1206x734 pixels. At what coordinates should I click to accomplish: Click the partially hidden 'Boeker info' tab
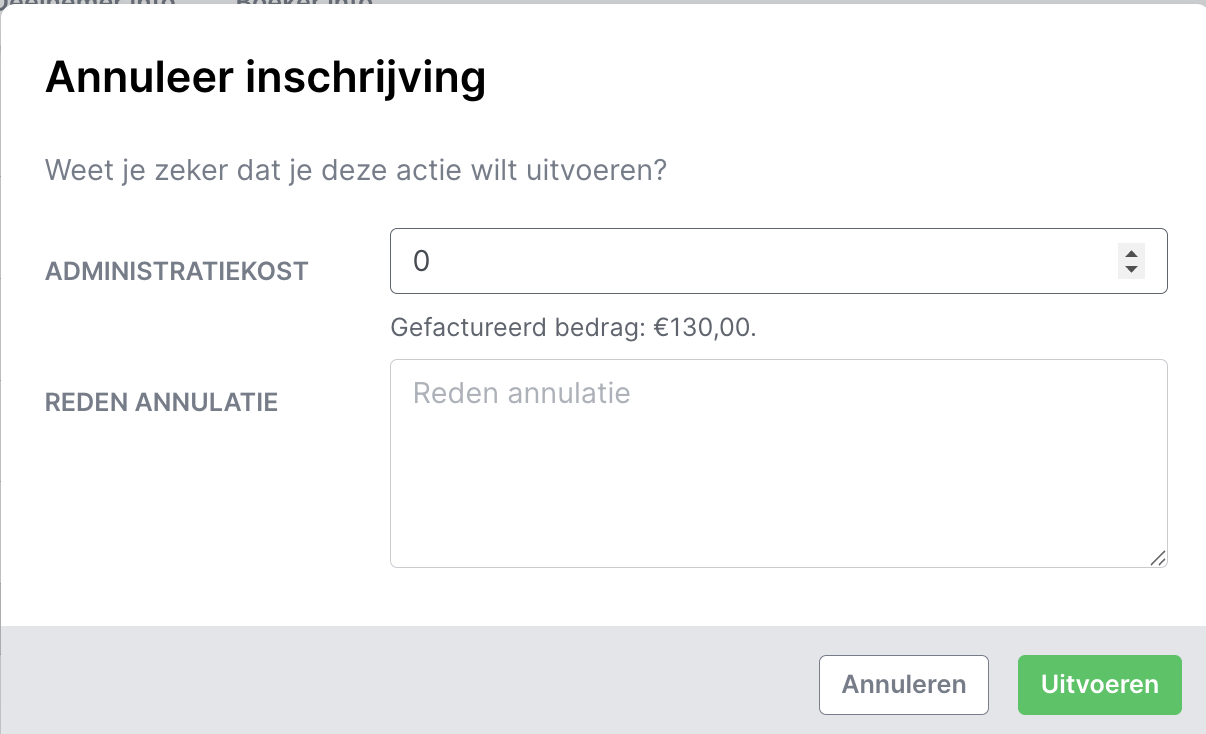305,4
